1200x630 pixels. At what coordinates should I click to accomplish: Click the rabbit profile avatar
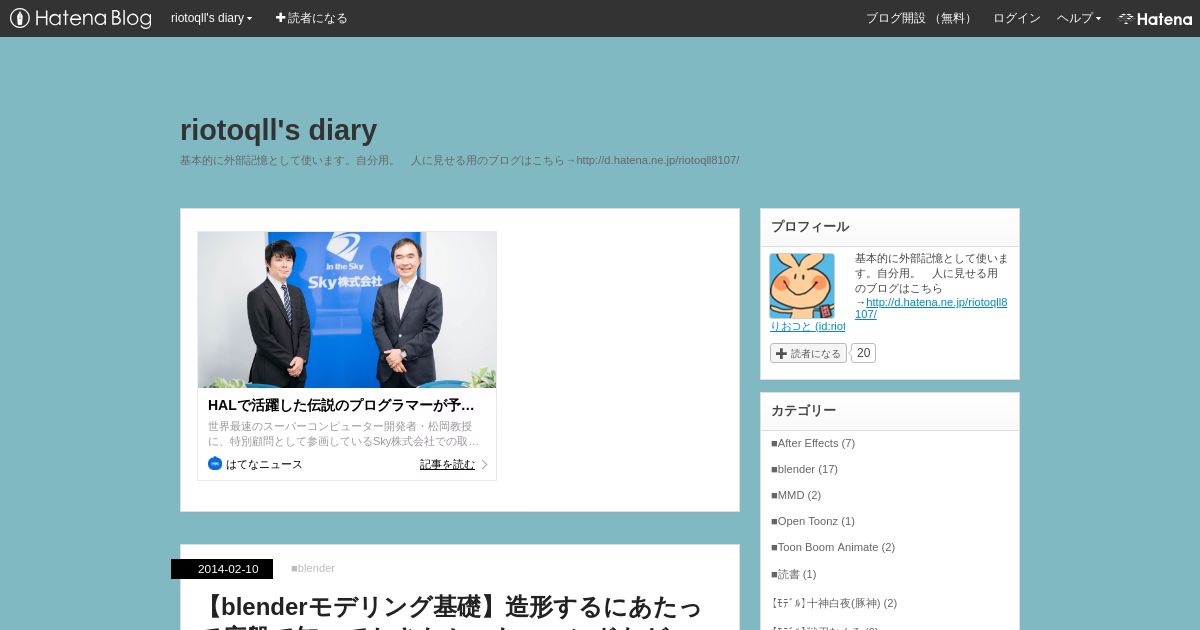click(802, 286)
